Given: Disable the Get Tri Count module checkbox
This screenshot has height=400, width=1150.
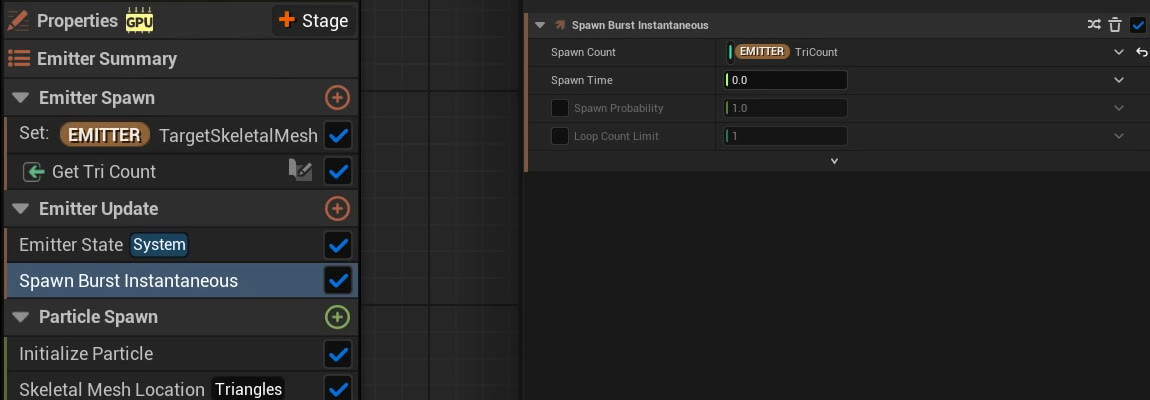Looking at the screenshot, I should coord(338,172).
